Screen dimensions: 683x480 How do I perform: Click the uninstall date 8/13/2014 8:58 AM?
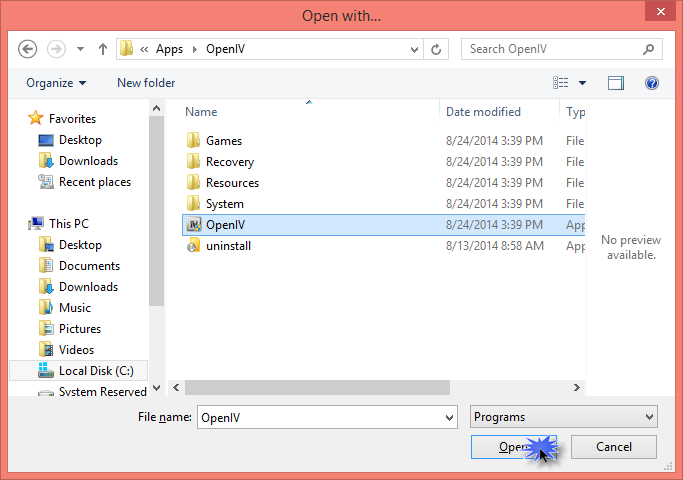coord(494,246)
